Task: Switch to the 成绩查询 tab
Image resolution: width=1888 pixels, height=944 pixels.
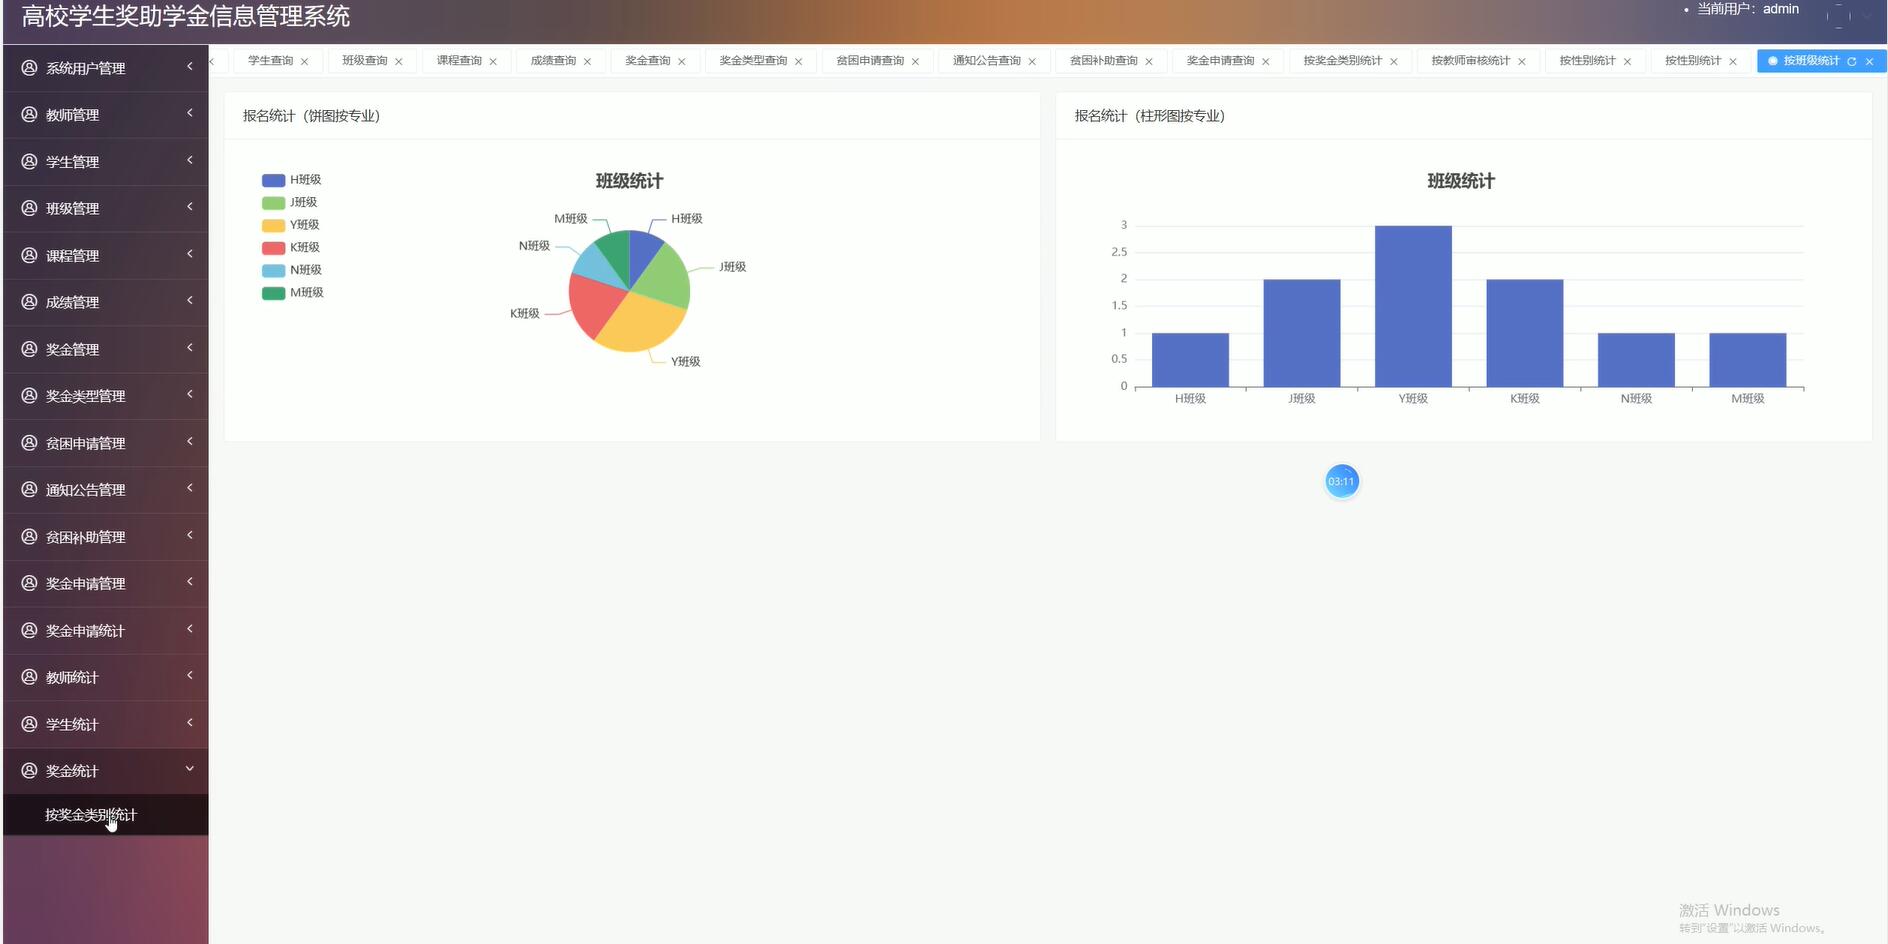Action: pos(552,60)
